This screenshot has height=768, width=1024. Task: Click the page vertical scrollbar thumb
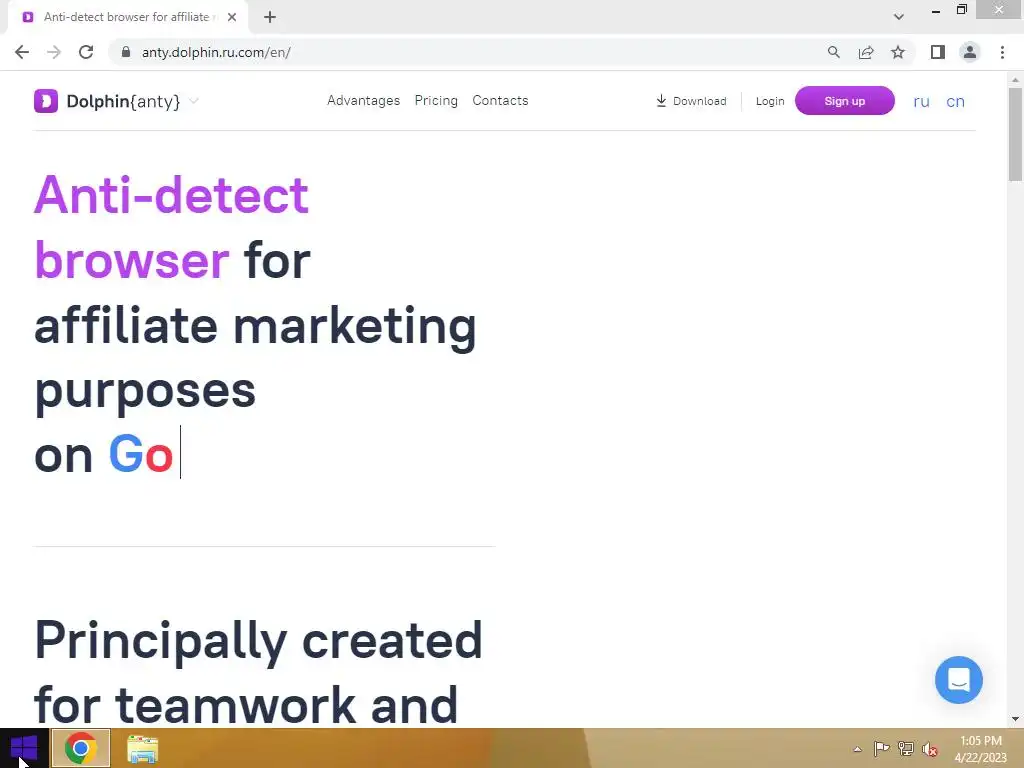pyautogui.click(x=1015, y=134)
